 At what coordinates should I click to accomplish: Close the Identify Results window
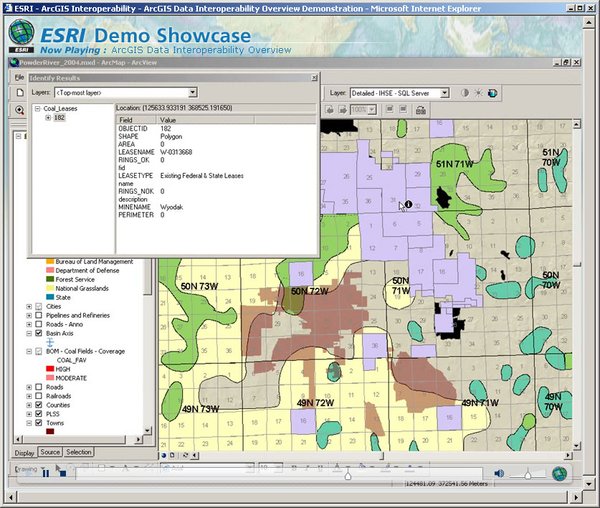point(314,78)
